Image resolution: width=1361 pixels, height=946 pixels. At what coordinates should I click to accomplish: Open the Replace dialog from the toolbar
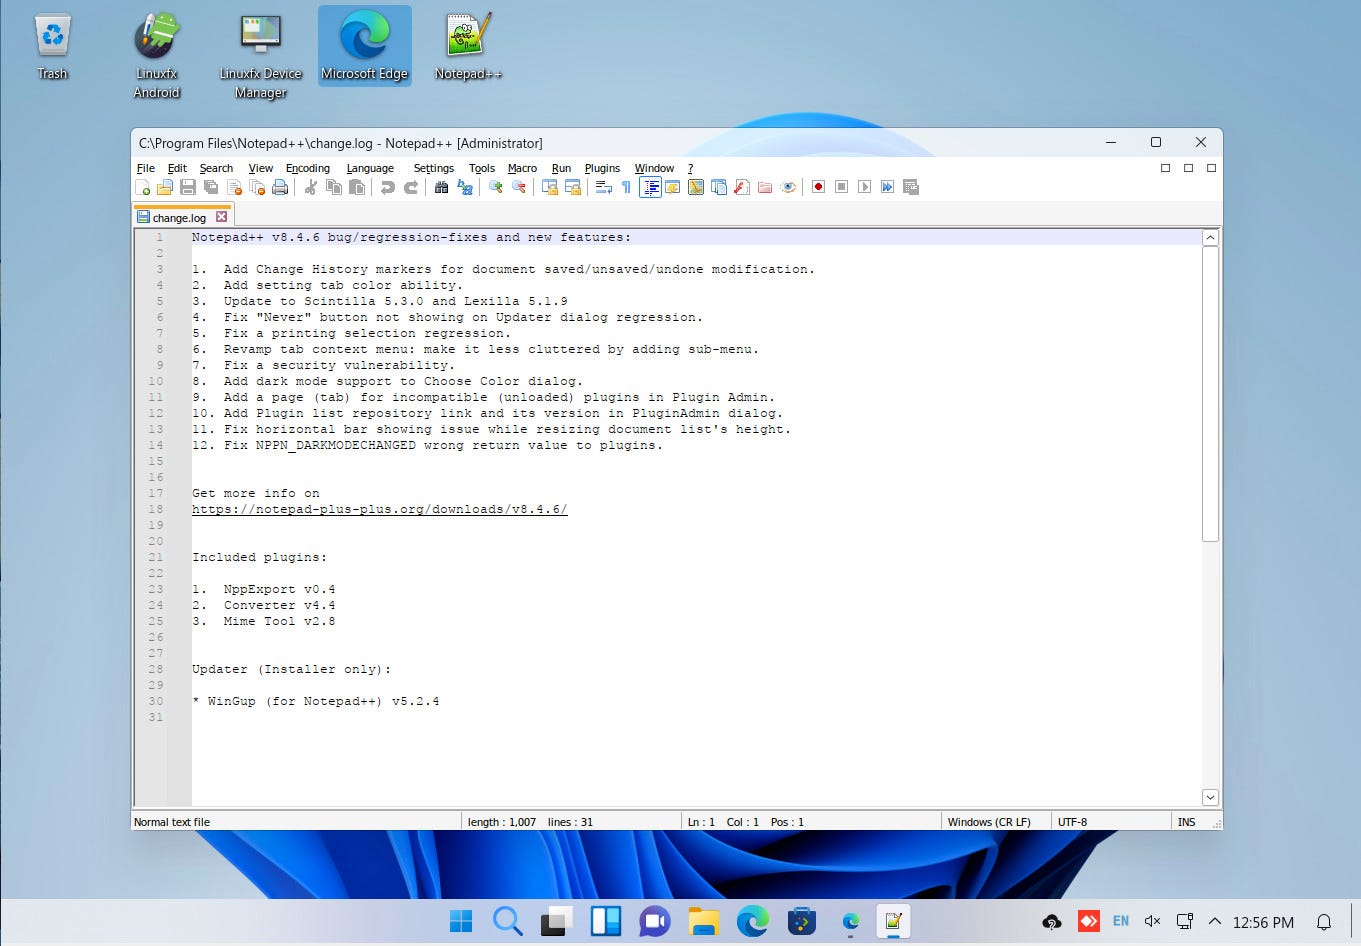click(x=464, y=187)
